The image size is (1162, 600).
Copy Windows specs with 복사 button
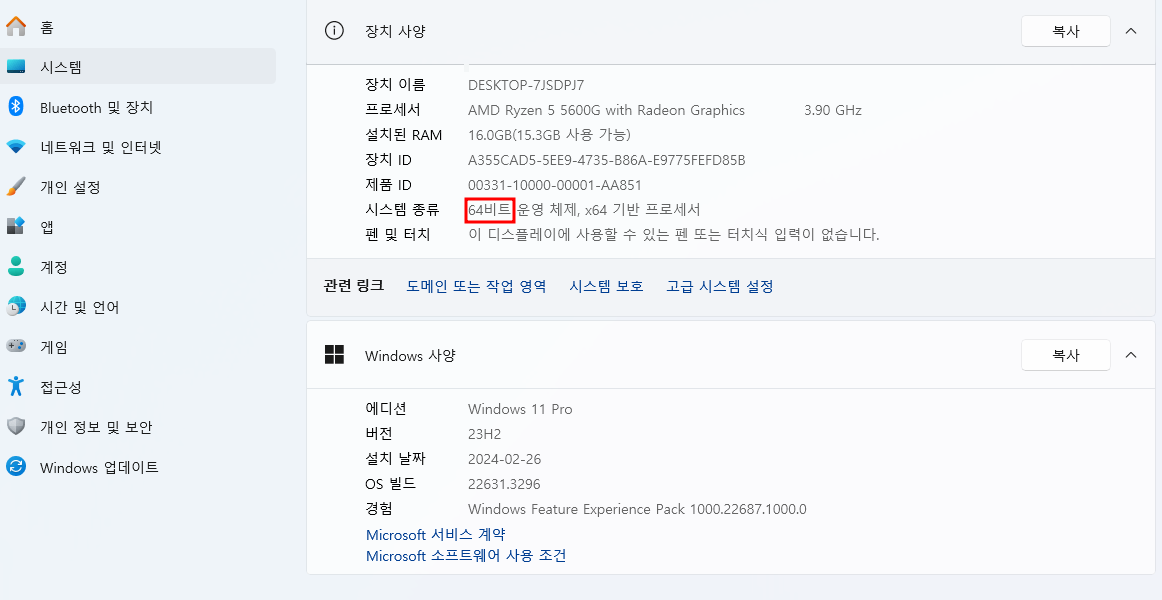click(x=1065, y=354)
